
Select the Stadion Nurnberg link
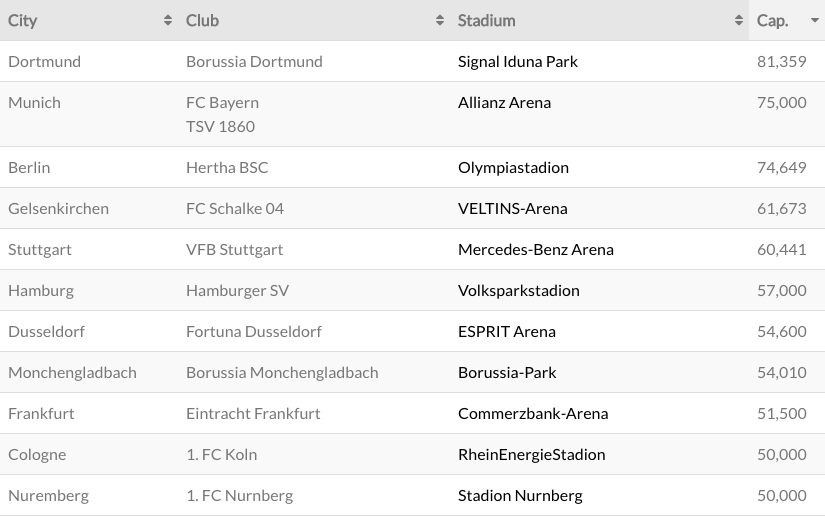(x=520, y=496)
